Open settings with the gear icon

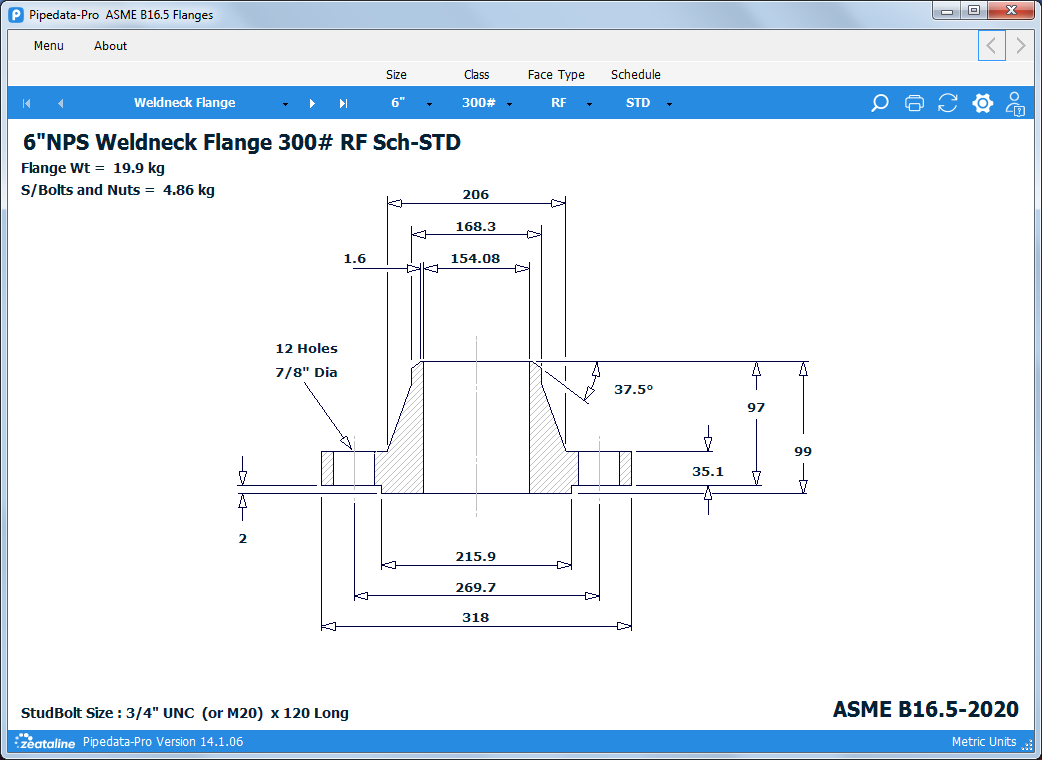coord(982,103)
